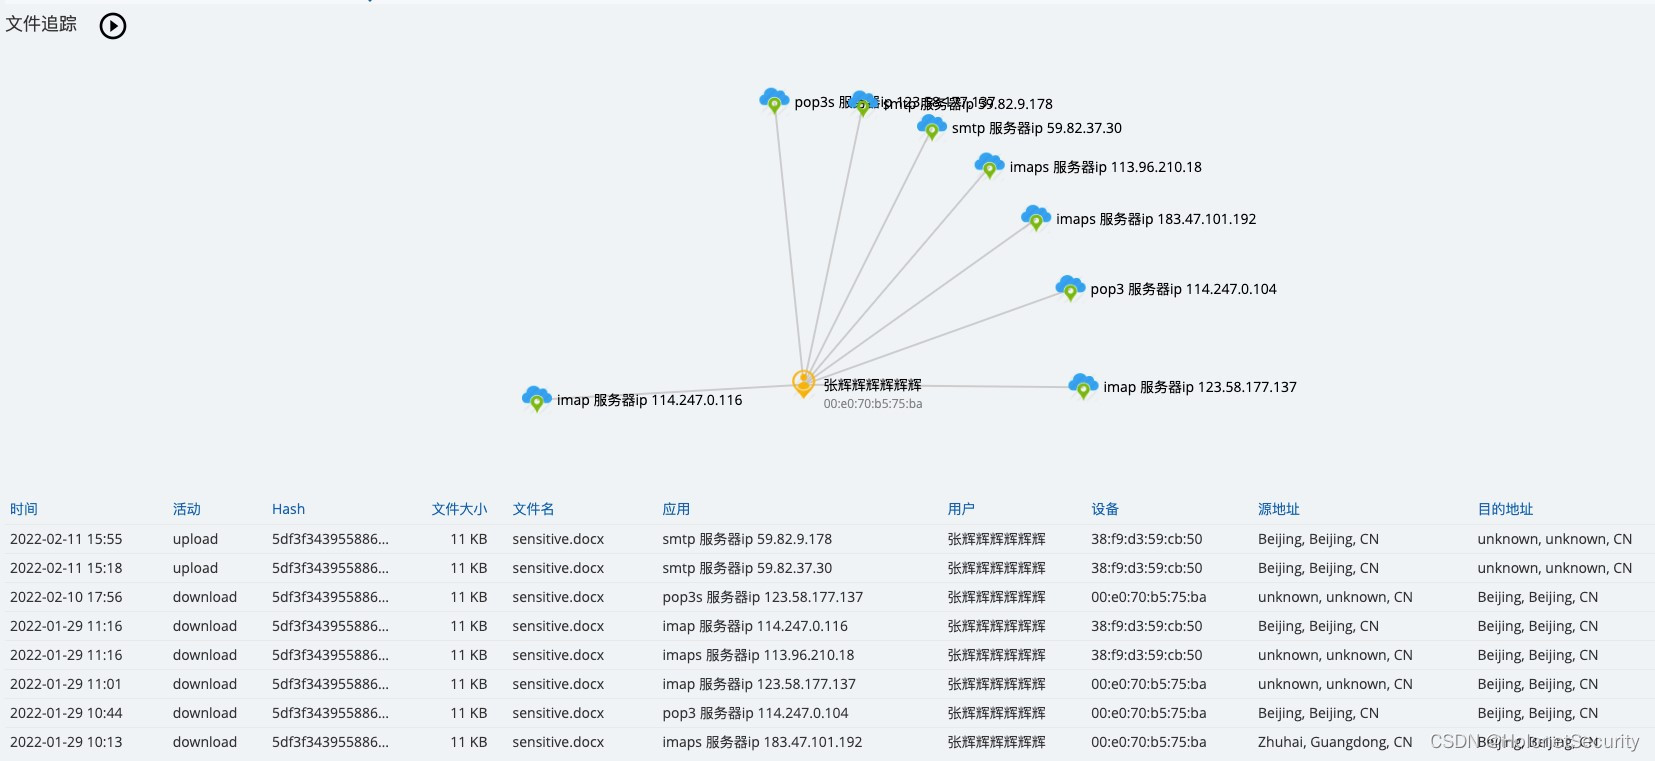
Task: Click application cell imaps 服务器ip 113.96.210.18
Action: coord(758,655)
